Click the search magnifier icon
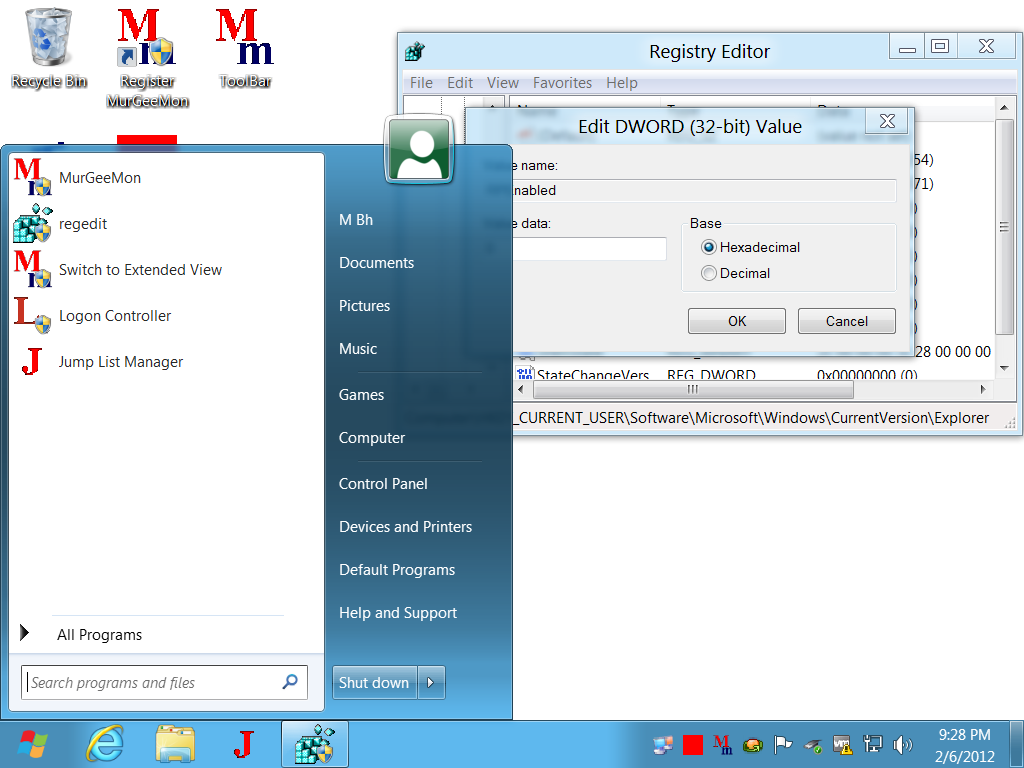Viewport: 1024px width, 768px height. pyautogui.click(x=290, y=682)
